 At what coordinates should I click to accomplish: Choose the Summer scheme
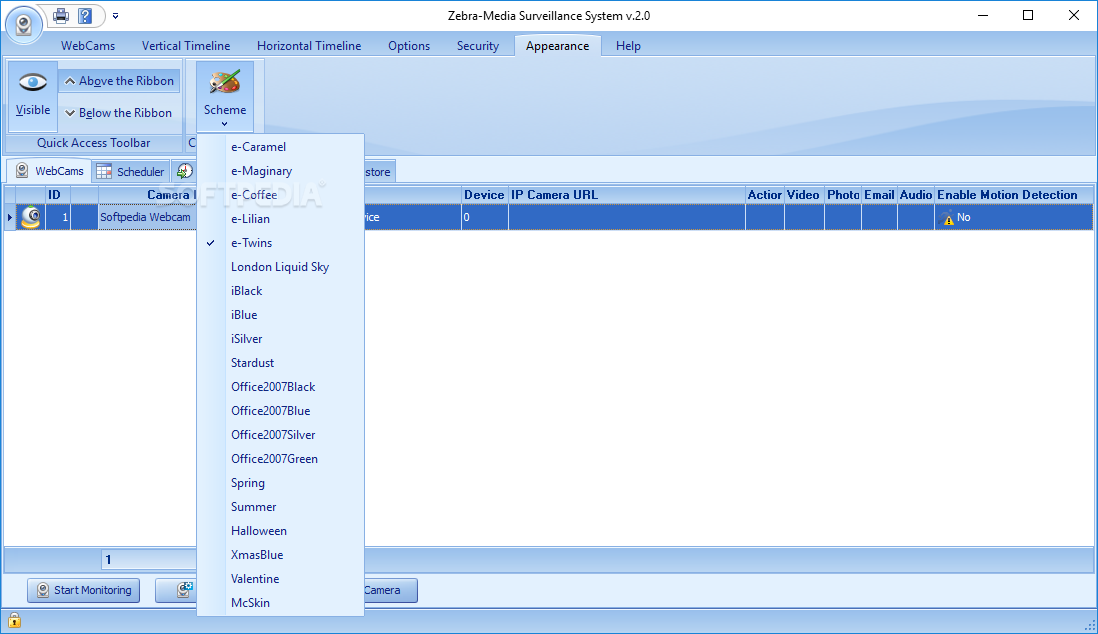pos(281,506)
